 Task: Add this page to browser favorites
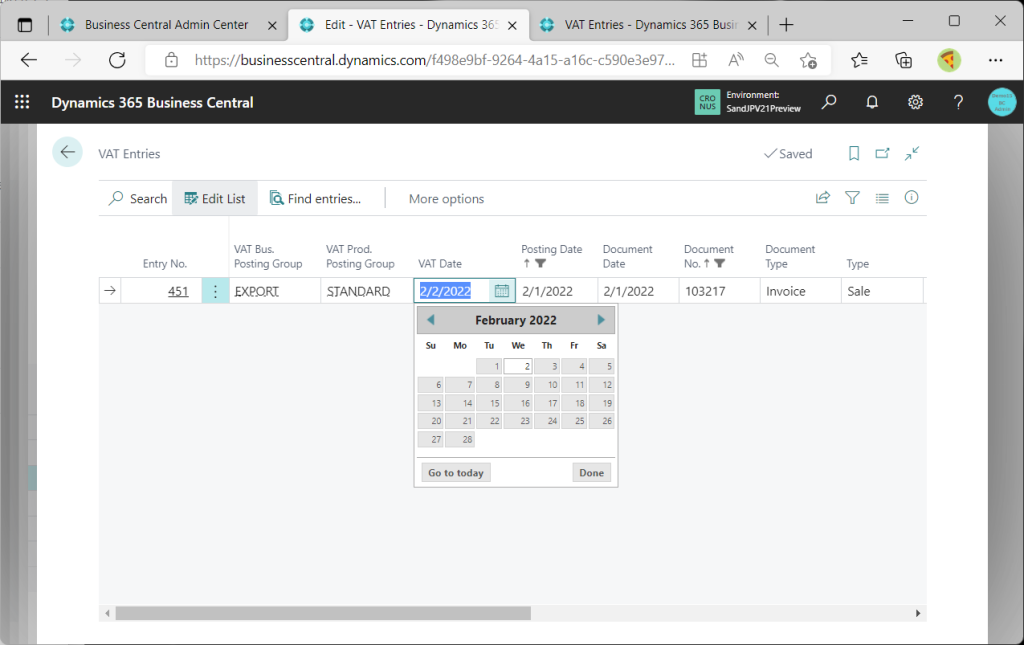(808, 60)
